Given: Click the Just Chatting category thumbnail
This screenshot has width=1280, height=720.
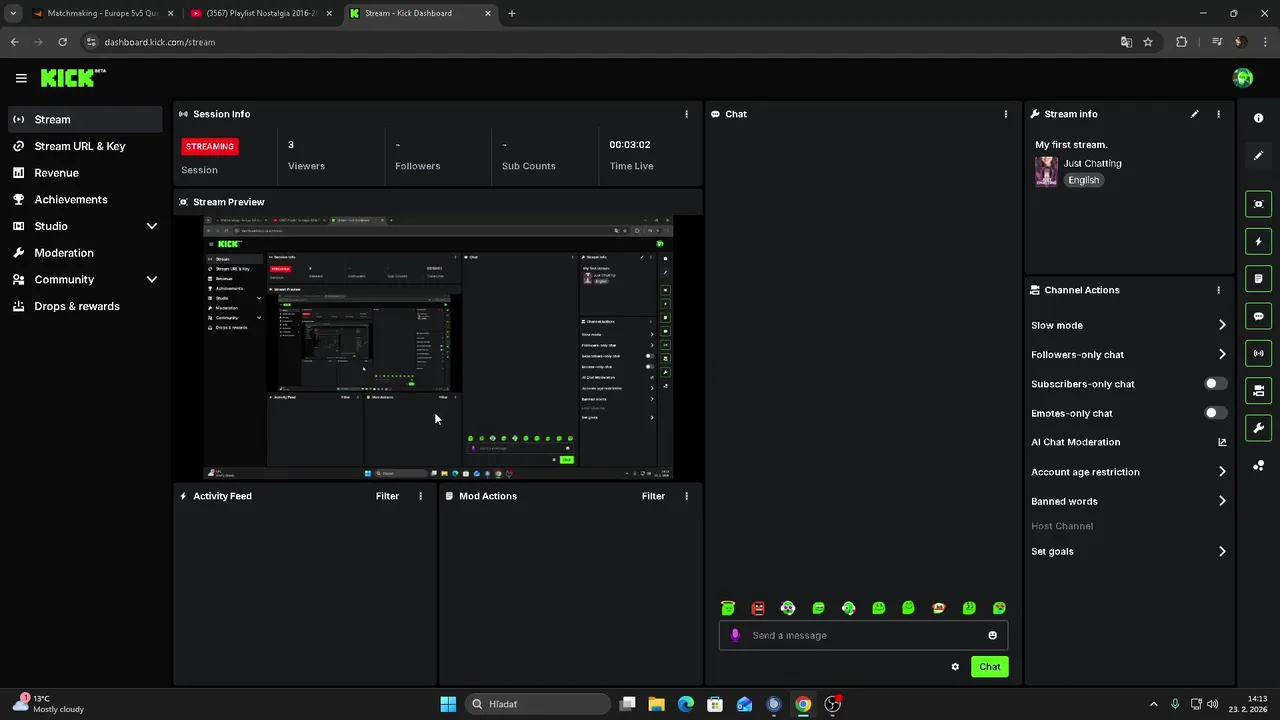Looking at the screenshot, I should (x=1046, y=171).
